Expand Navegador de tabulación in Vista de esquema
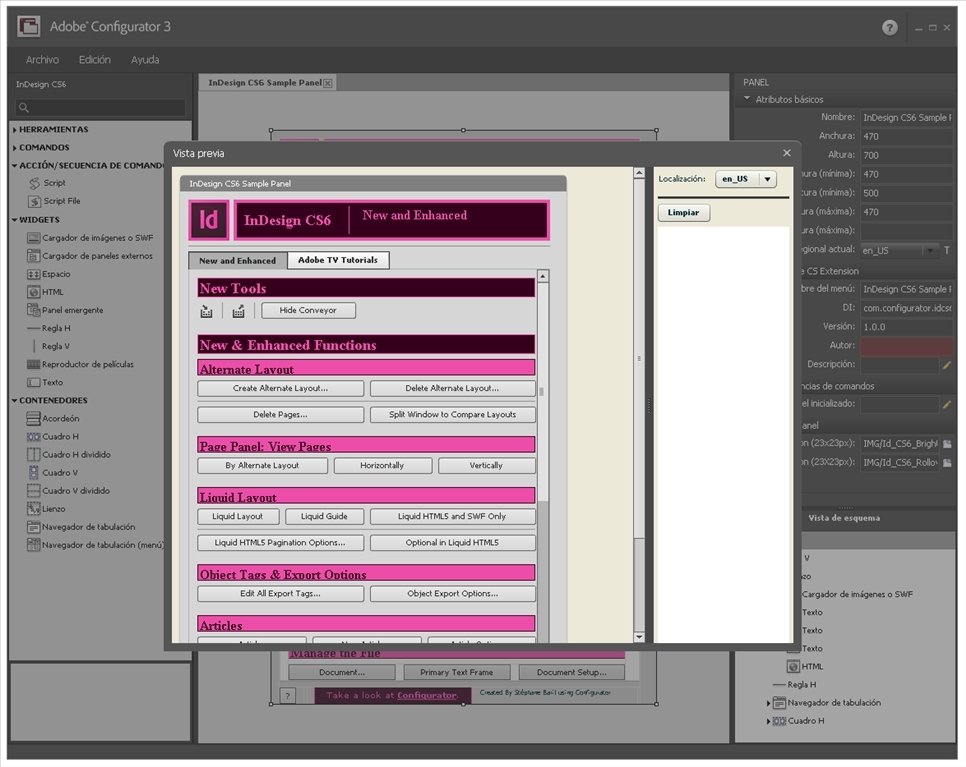Viewport: 966px width, 767px height. pyautogui.click(x=768, y=703)
